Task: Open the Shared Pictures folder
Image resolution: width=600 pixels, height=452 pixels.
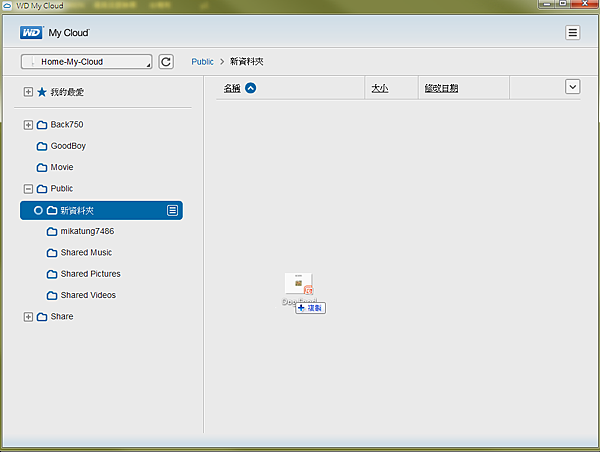Action: click(x=90, y=274)
